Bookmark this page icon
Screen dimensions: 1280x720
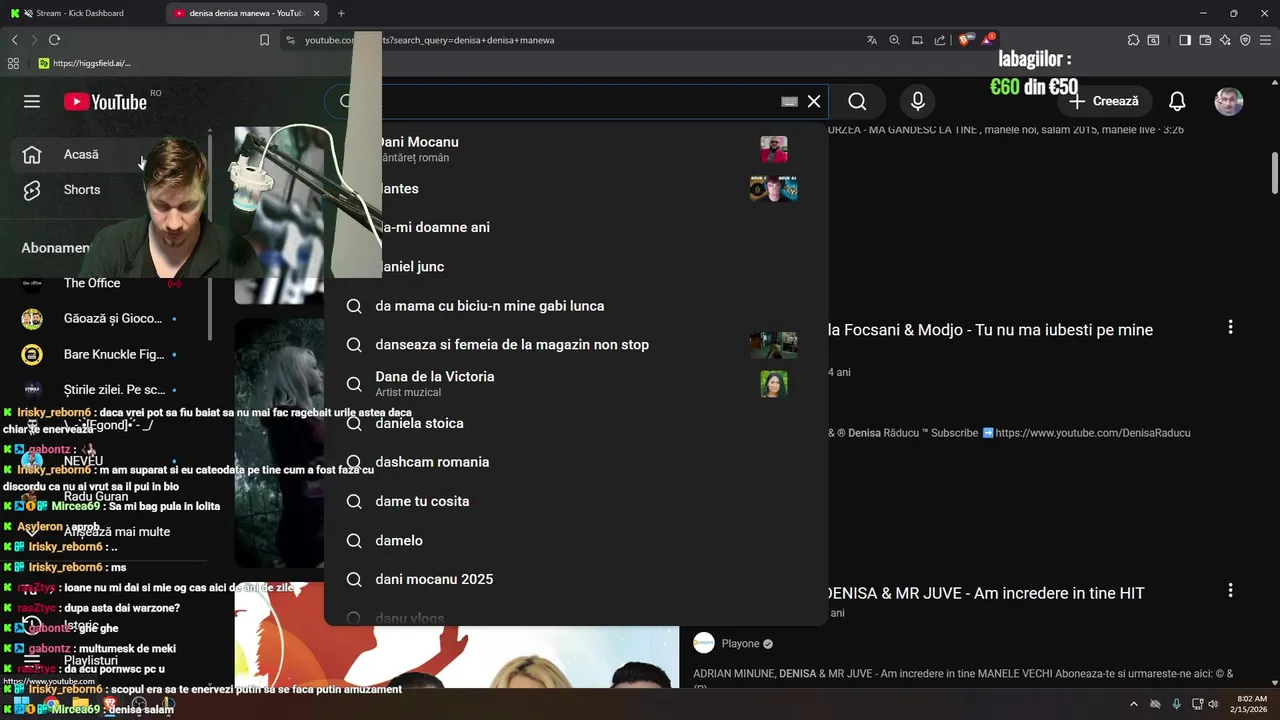tap(264, 40)
